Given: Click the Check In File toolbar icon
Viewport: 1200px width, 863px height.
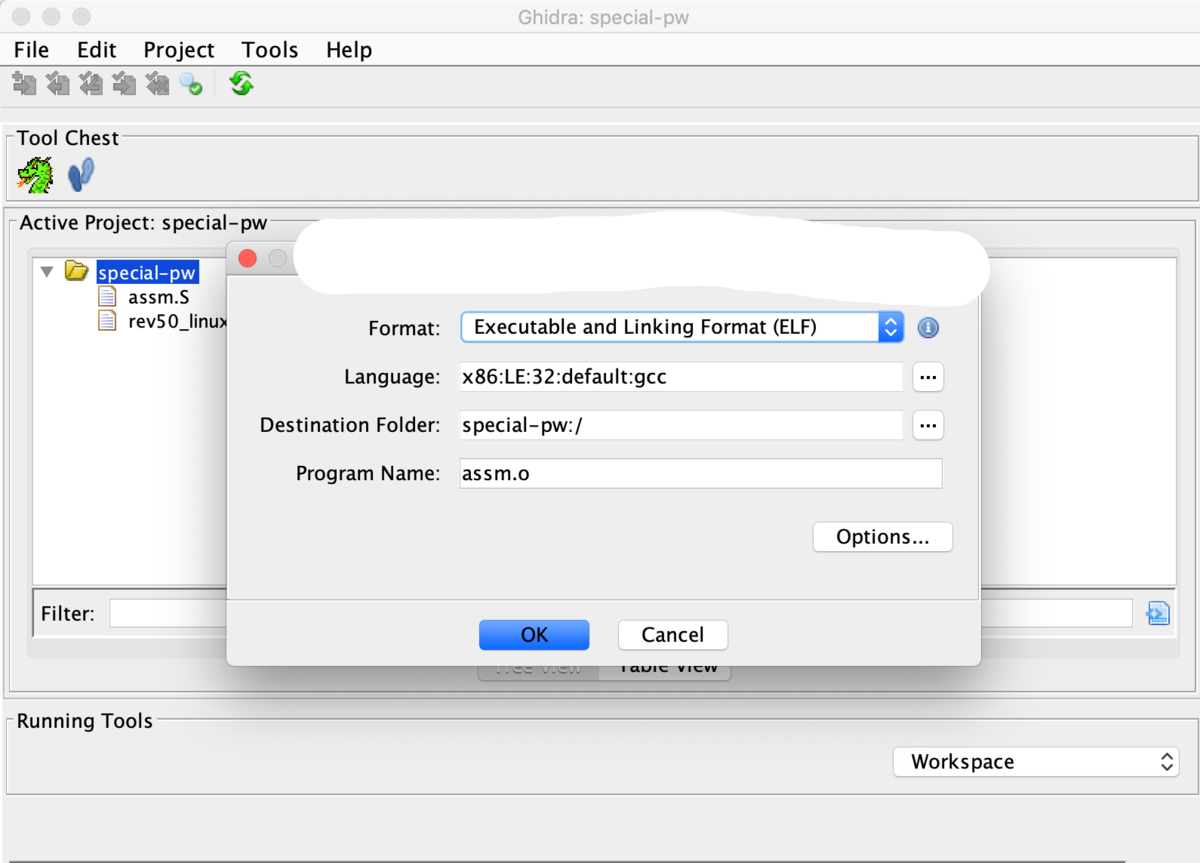Looking at the screenshot, I should click(124, 84).
